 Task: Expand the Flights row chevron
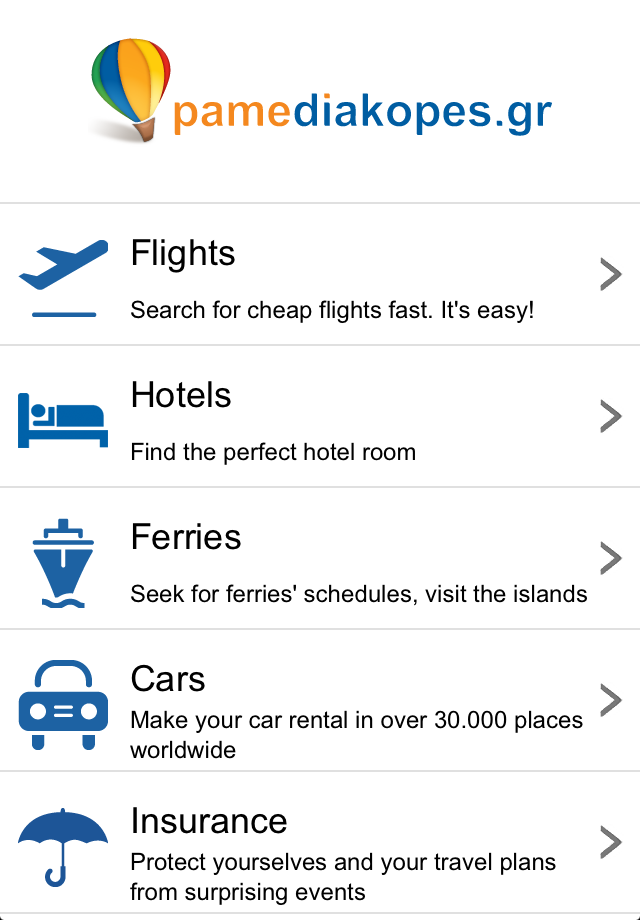pos(611,275)
